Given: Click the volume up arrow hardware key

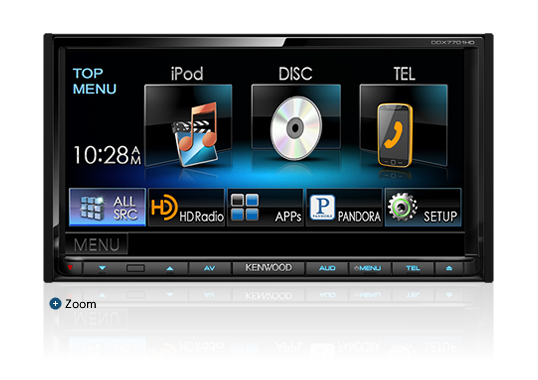Looking at the screenshot, I should coord(169,268).
